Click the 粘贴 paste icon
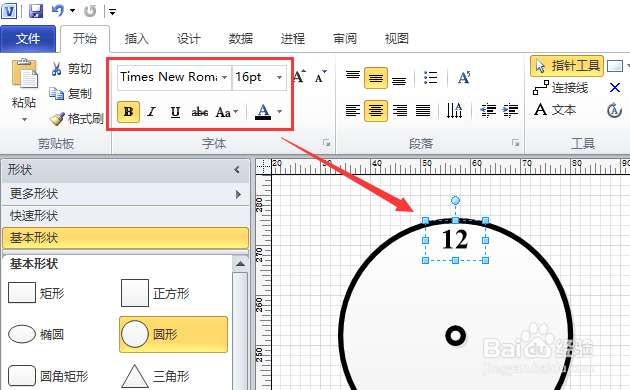 pyautogui.click(x=25, y=74)
